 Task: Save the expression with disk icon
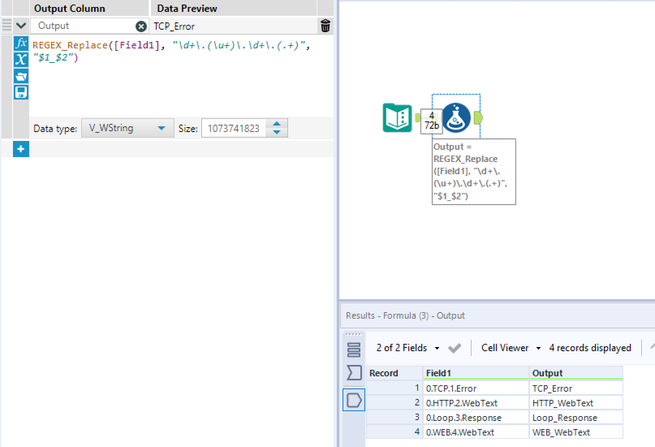pos(21,92)
